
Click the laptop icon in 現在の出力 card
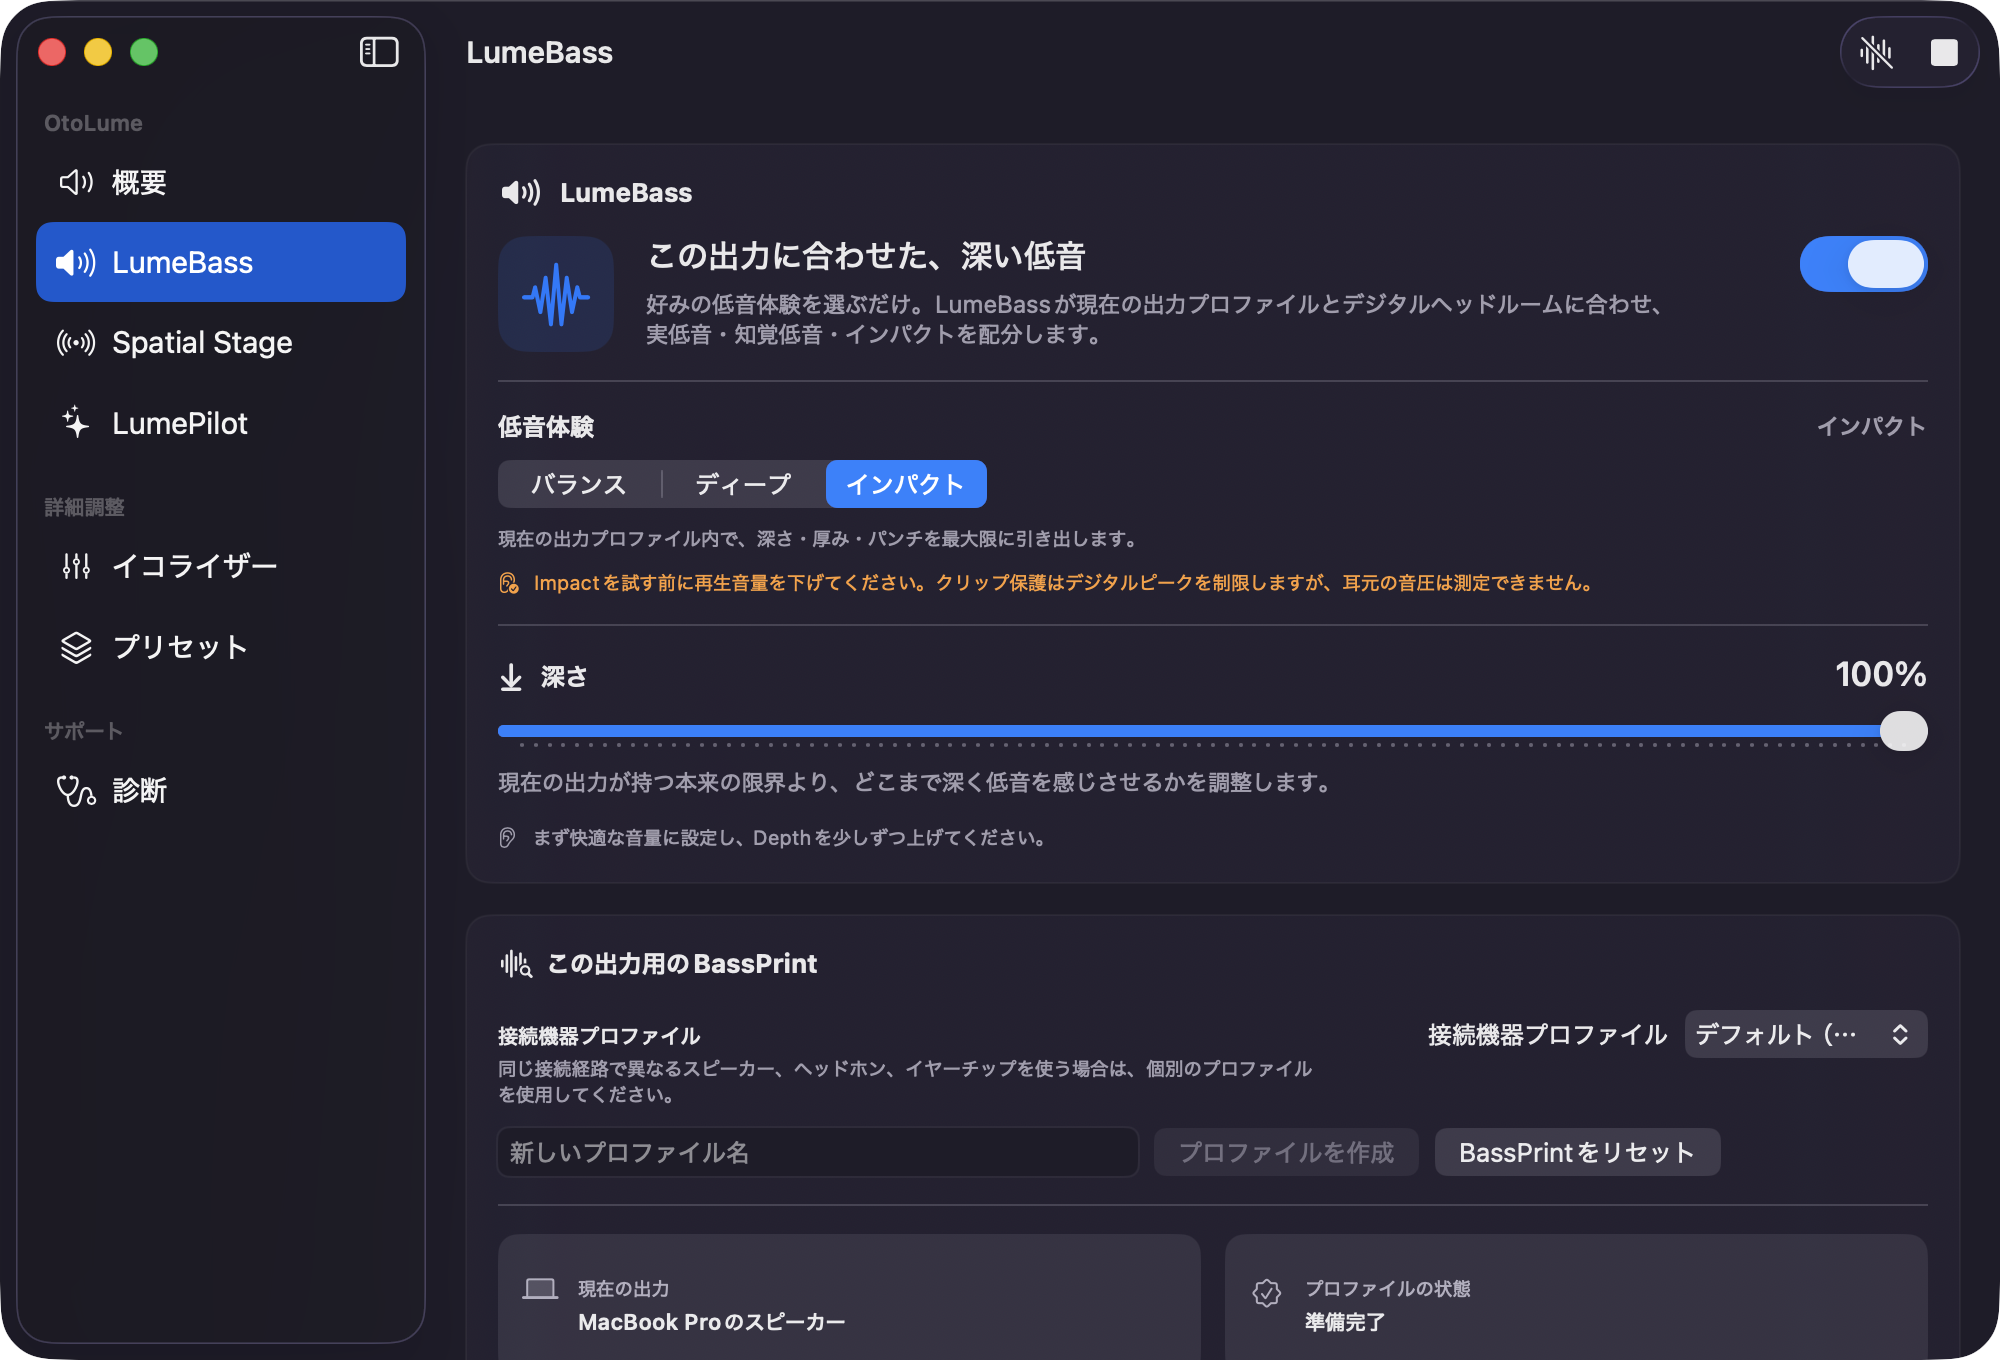(x=540, y=1289)
